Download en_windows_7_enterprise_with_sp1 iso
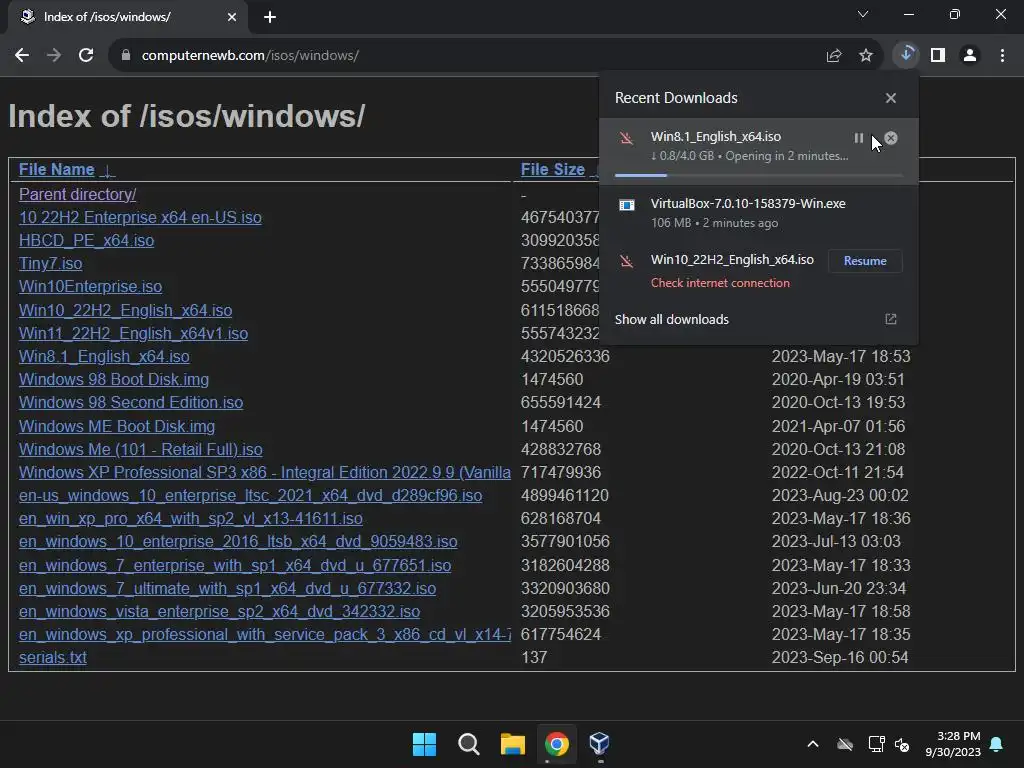The width and height of the screenshot is (1024, 768). point(235,566)
